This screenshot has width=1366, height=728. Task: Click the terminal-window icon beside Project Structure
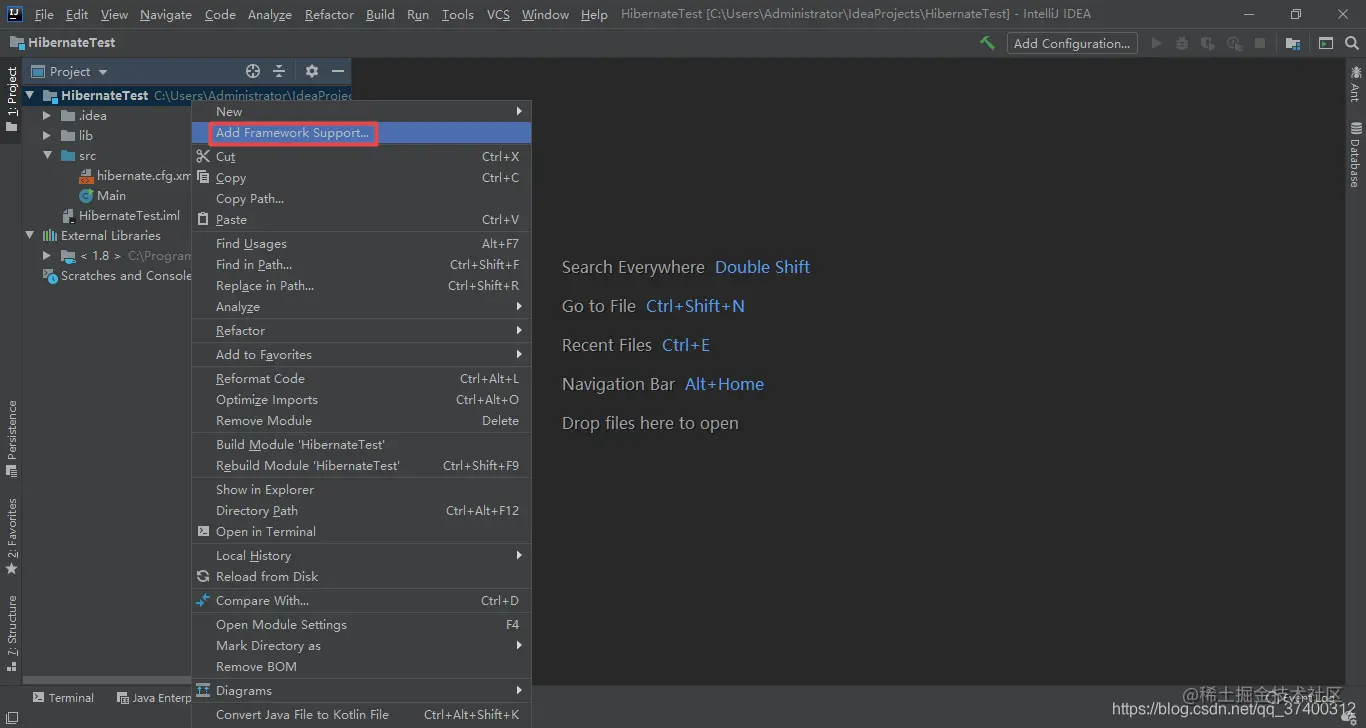1326,43
